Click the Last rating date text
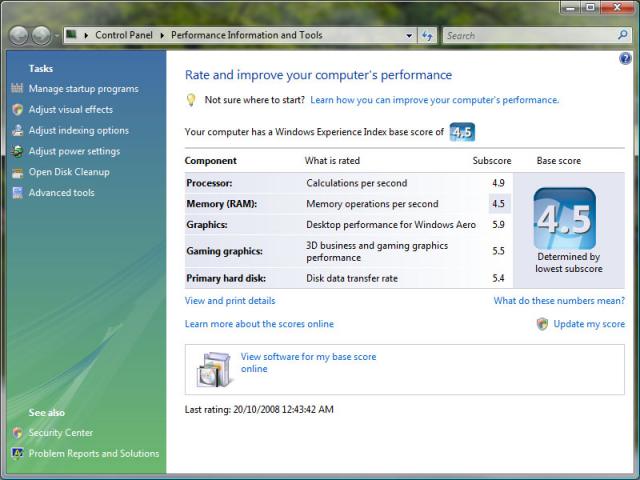 pyautogui.click(x=259, y=409)
